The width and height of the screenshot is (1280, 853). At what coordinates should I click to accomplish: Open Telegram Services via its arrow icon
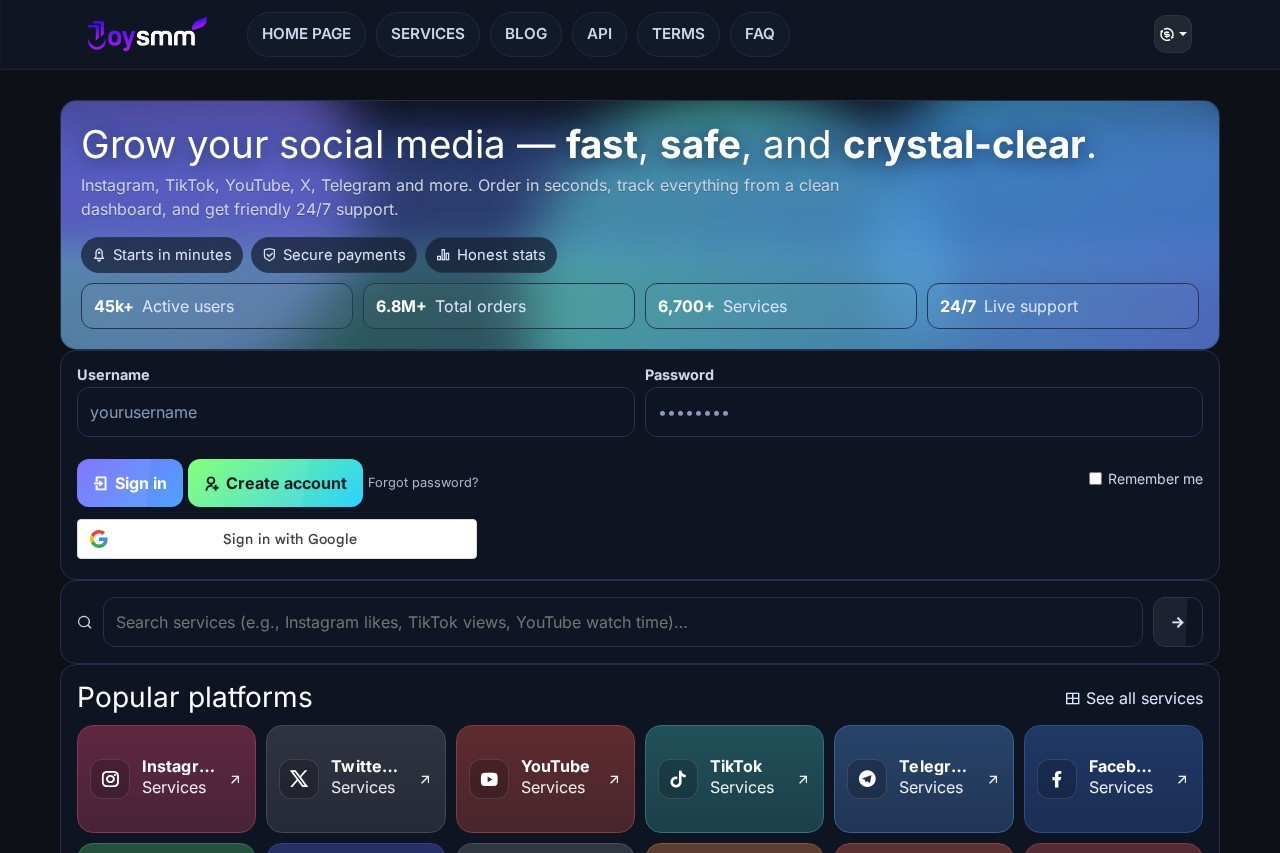[993, 779]
